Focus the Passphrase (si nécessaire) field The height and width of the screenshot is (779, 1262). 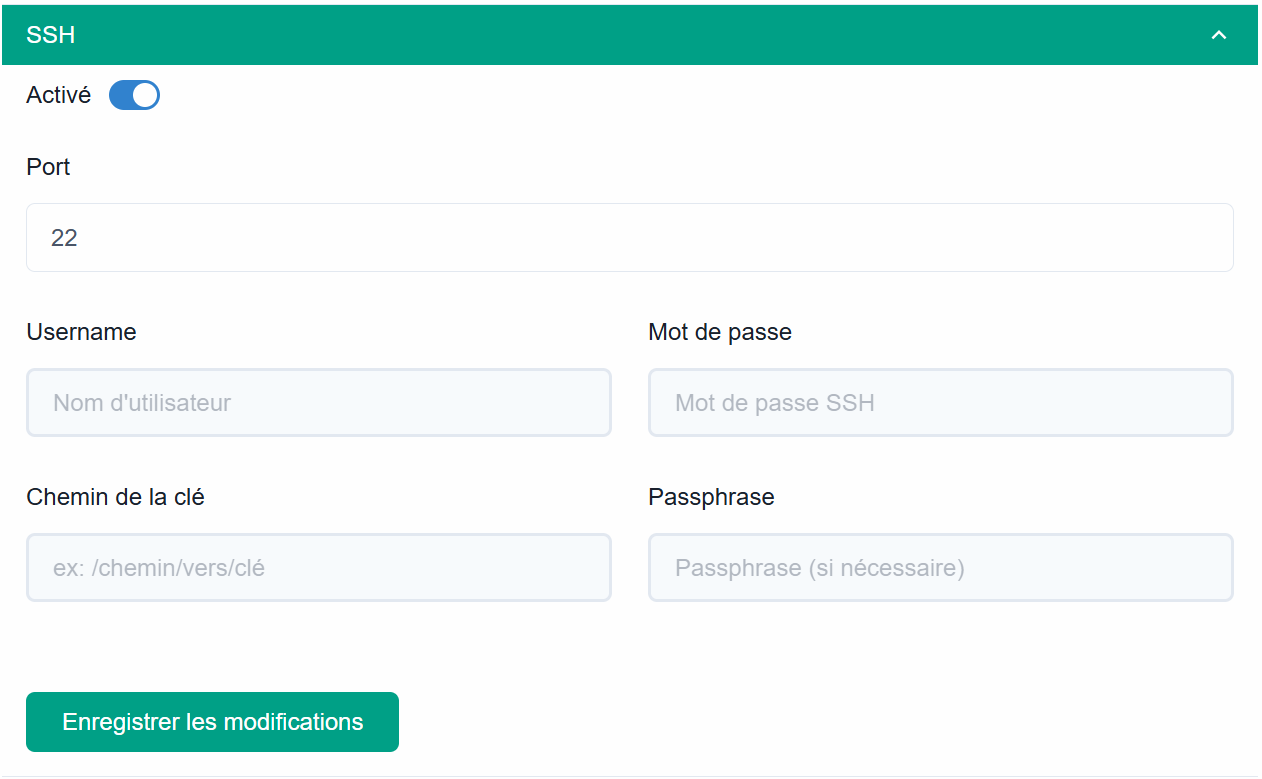click(x=941, y=567)
